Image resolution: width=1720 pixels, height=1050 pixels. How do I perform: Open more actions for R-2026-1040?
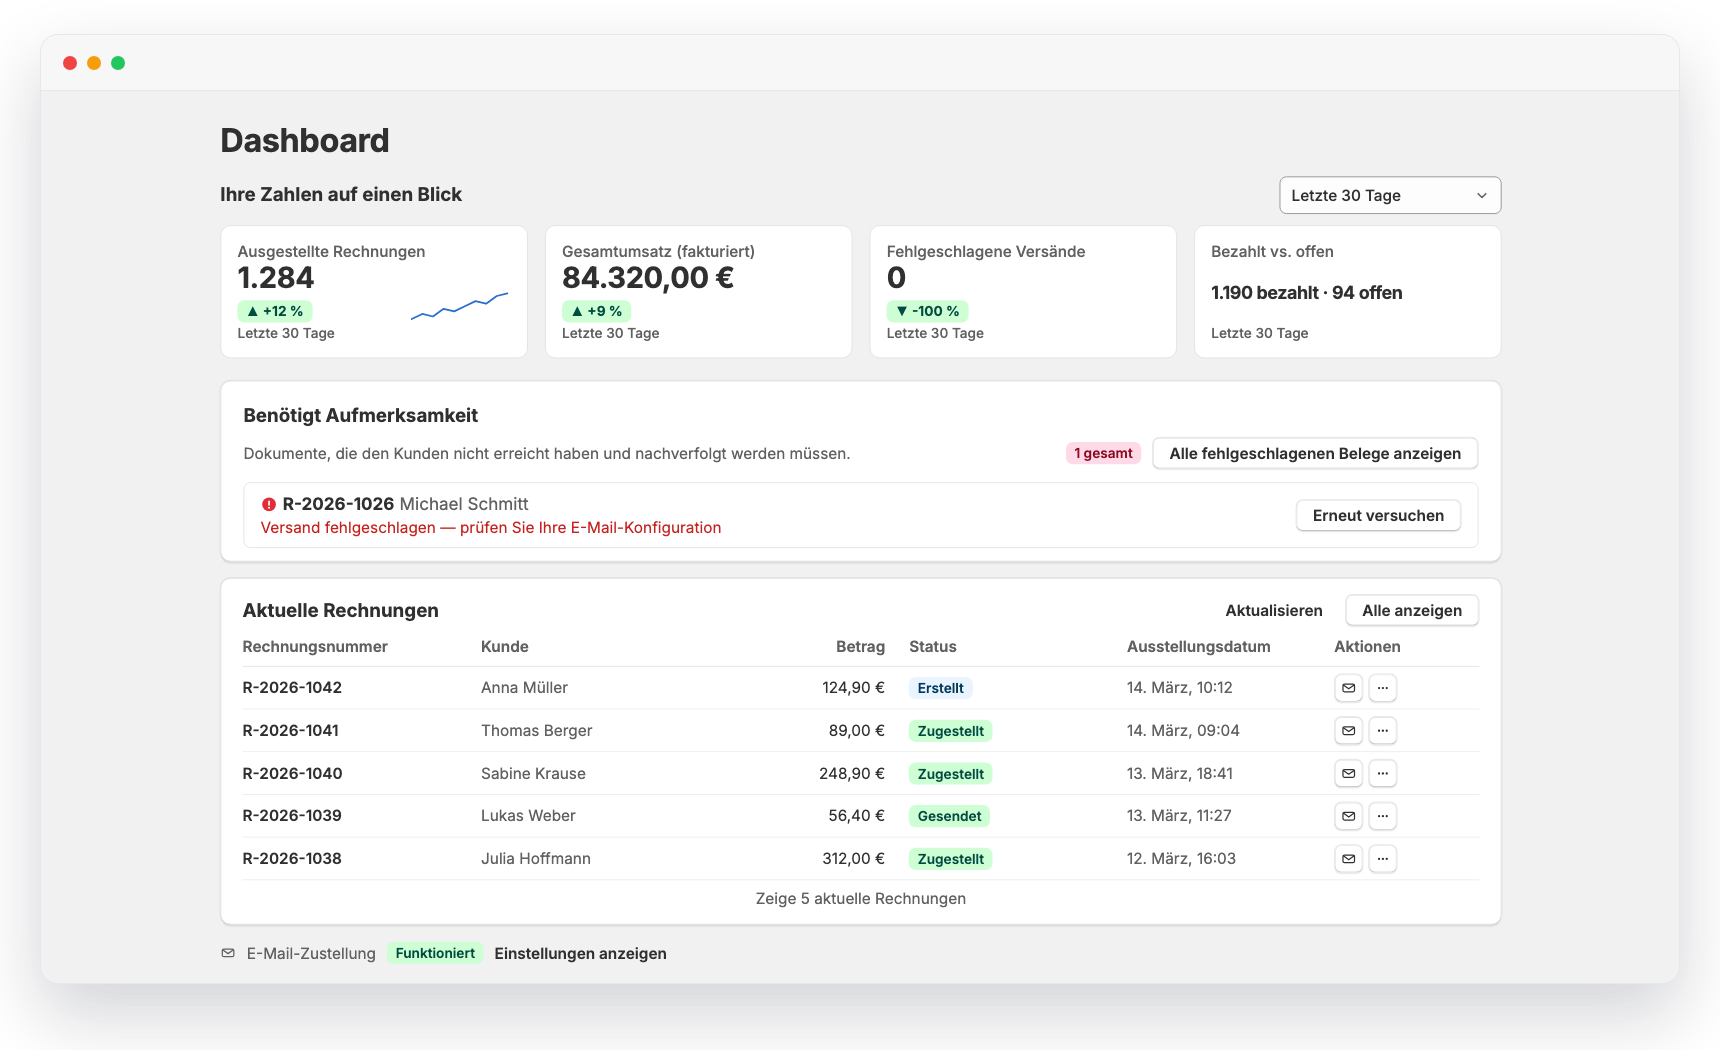[x=1382, y=773]
